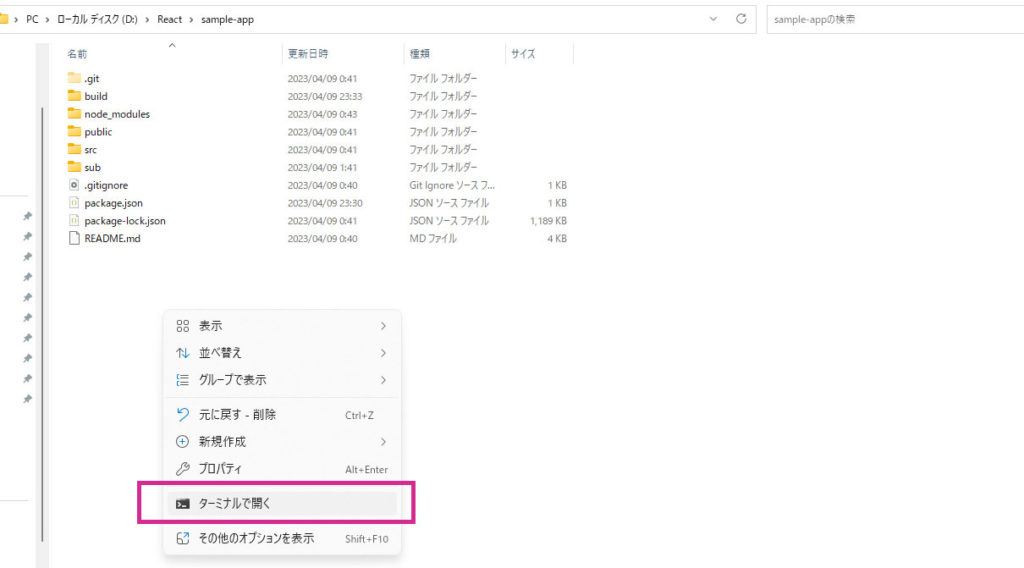1024x568 pixels.
Task: Select the .gitignore file icon
Action: [x=74, y=185]
